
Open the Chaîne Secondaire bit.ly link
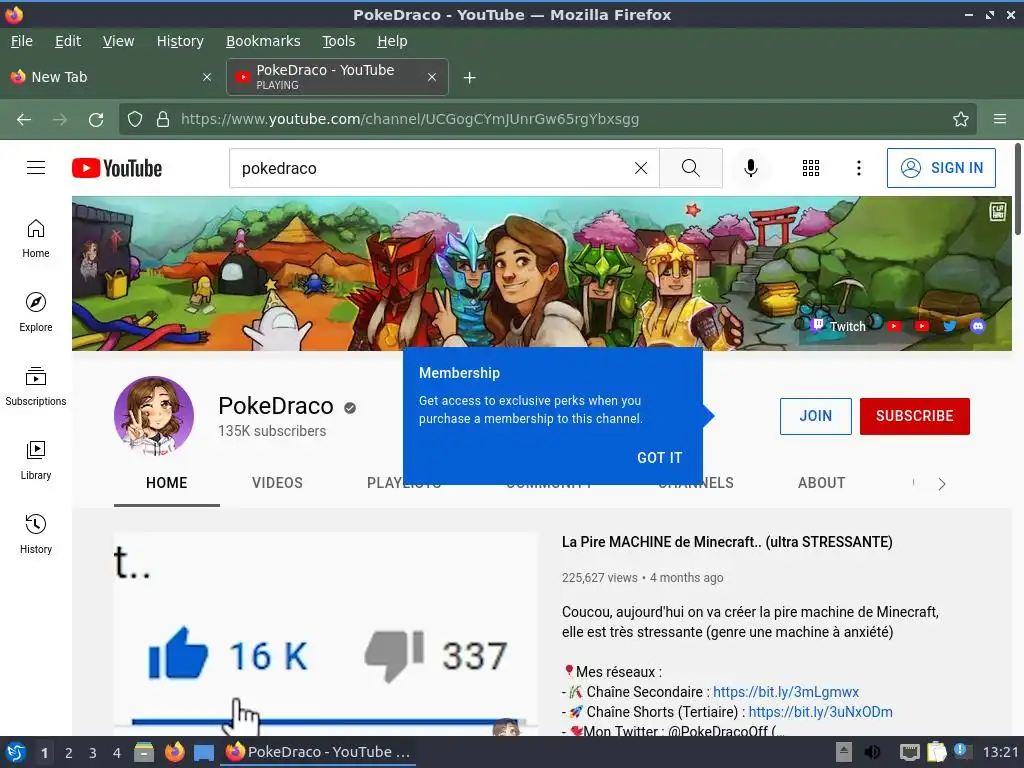(786, 692)
